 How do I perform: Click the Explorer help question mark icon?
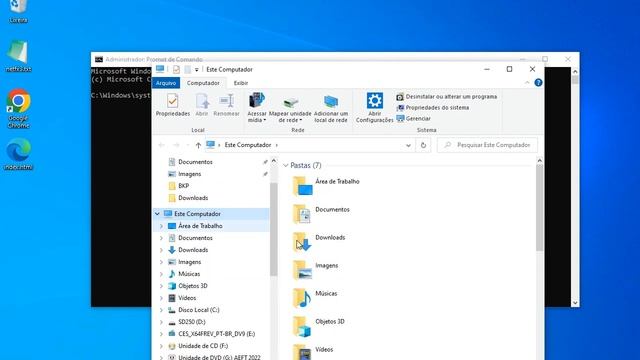[538, 82]
